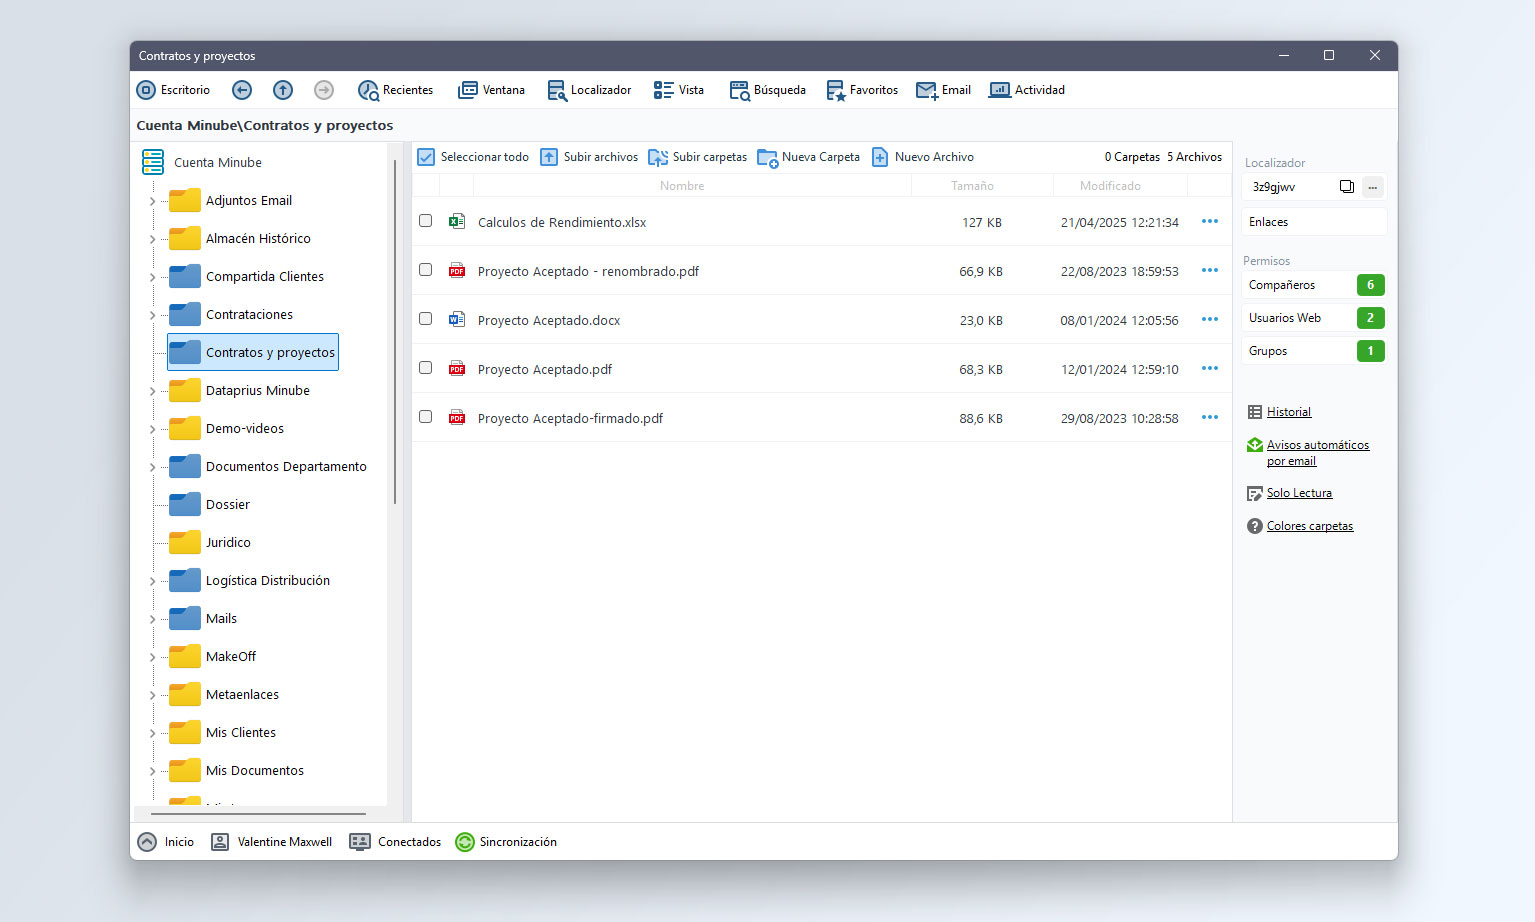Open more options for Proyecto Aceptado - renombrado.pdf

pyautogui.click(x=1210, y=271)
